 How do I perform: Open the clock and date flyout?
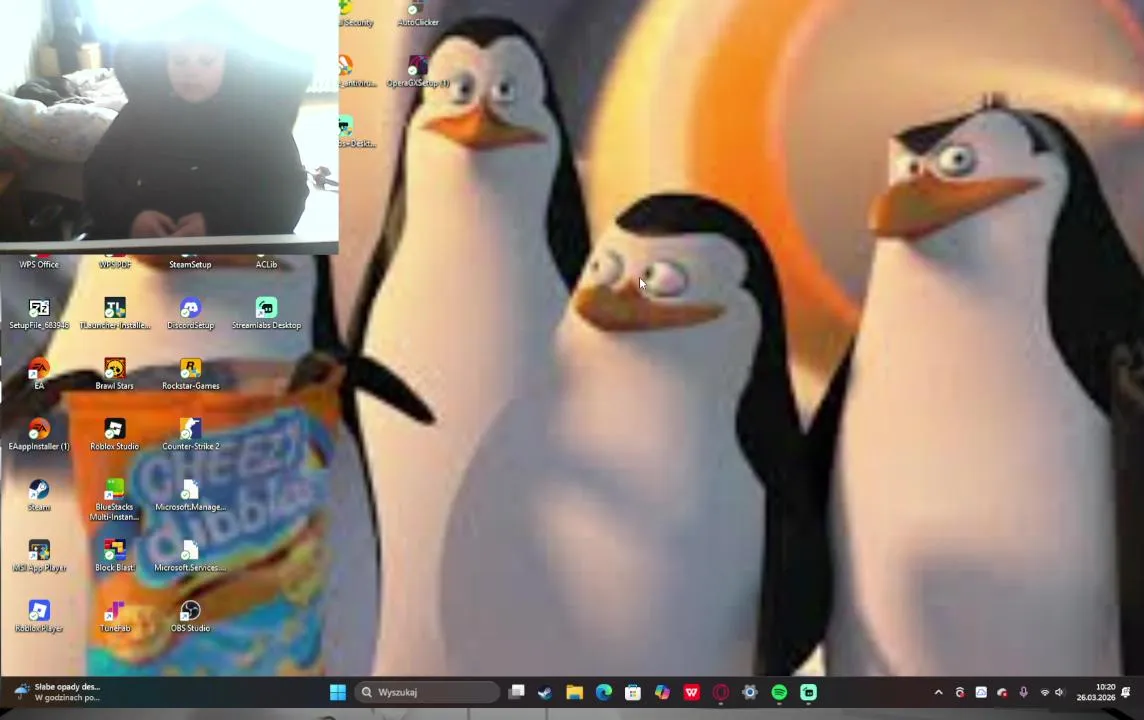[1096, 692]
